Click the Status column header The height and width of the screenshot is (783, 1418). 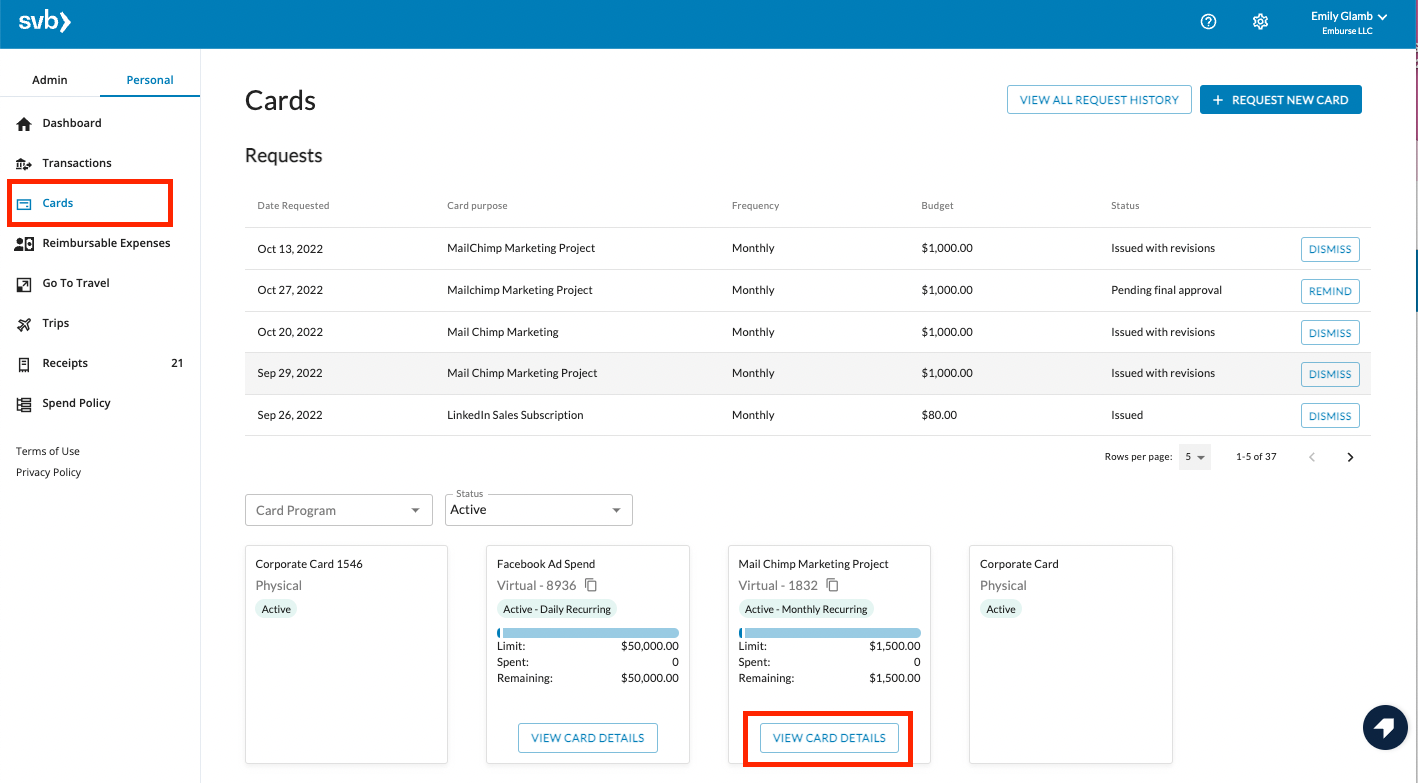click(x=1125, y=206)
